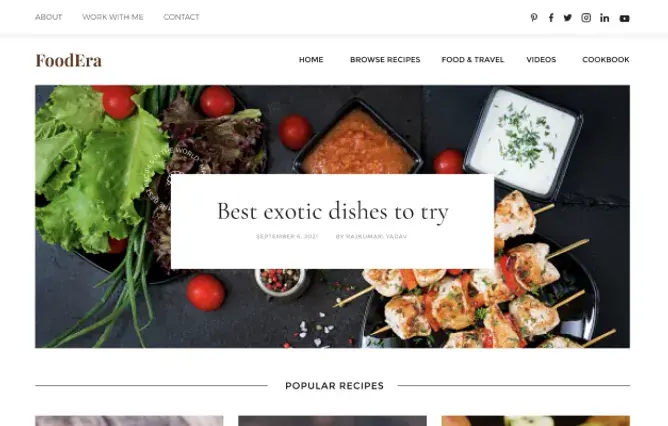Viewport: 668px width, 426px height.
Task: Open Browse Recipes menu item
Action: pos(385,60)
